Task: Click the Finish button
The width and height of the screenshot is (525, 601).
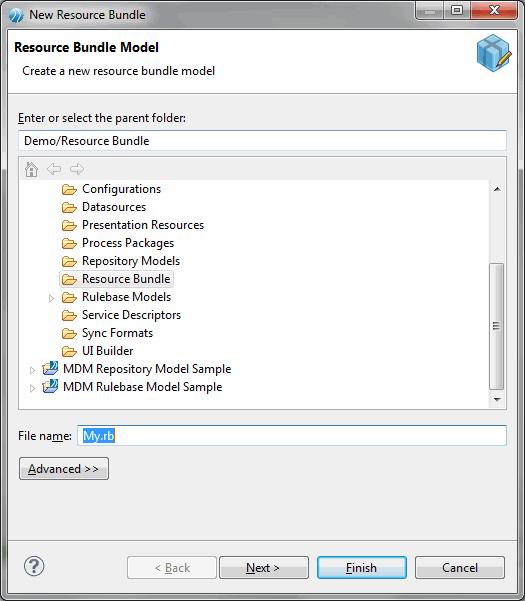Action: pyautogui.click(x=362, y=568)
